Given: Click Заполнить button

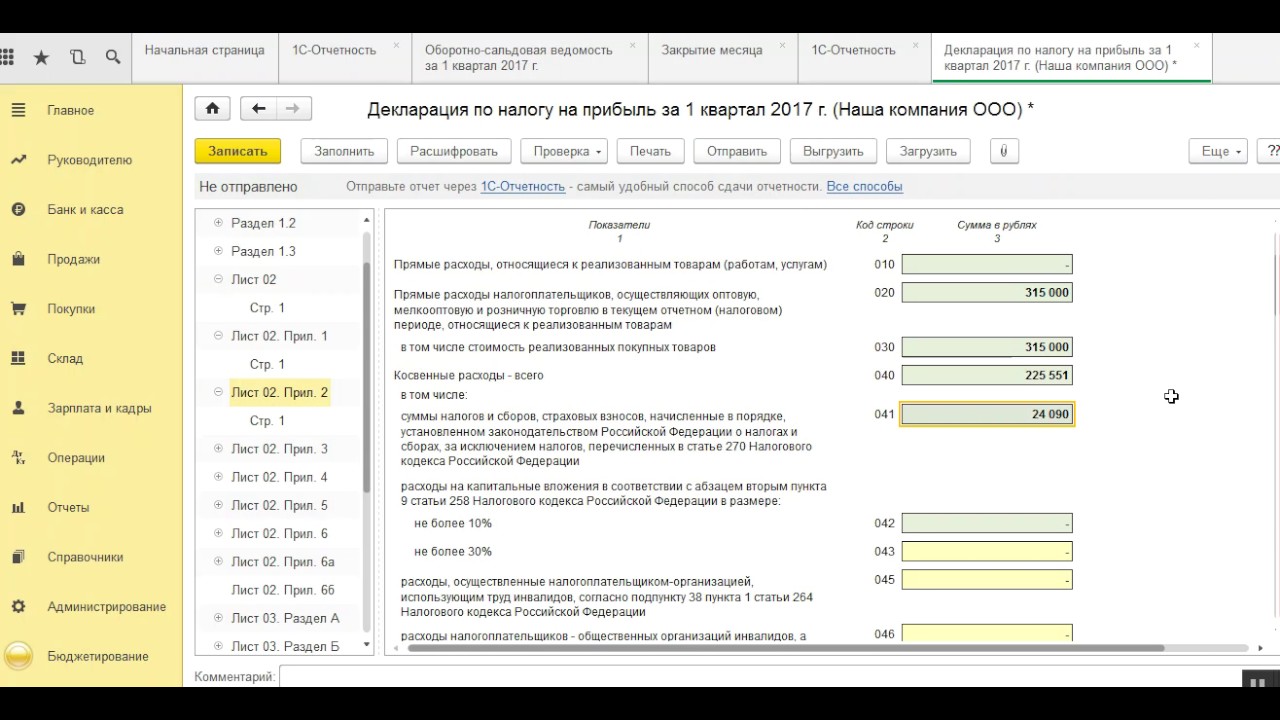Looking at the screenshot, I should [344, 151].
